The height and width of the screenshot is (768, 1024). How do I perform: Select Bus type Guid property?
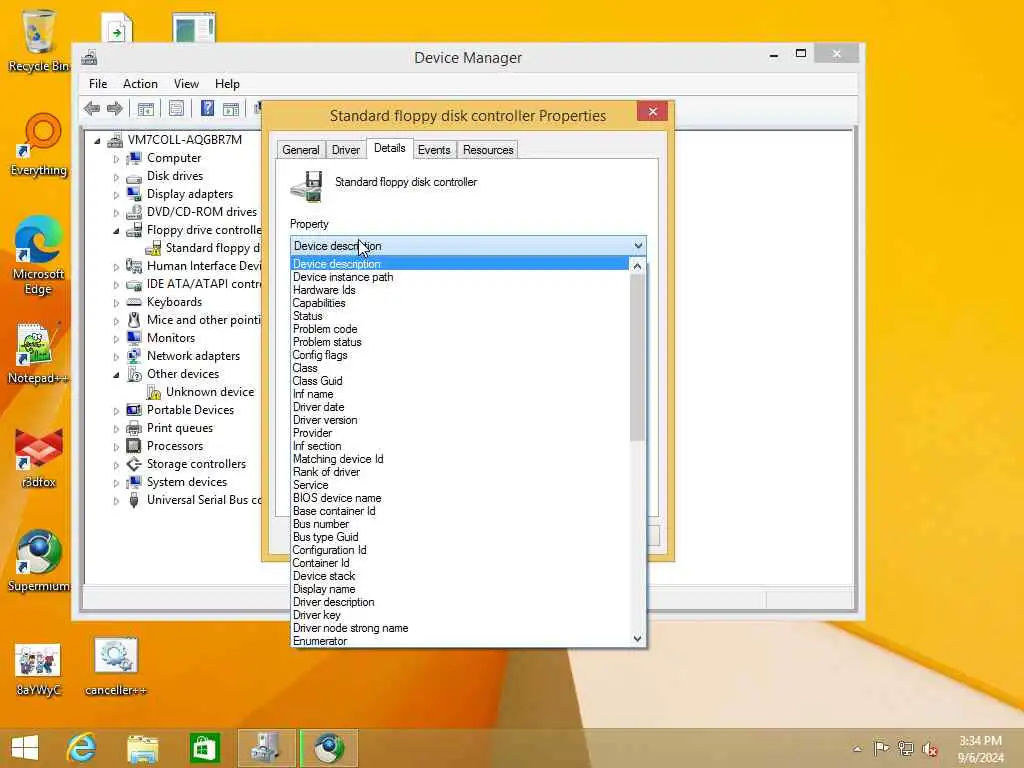click(460, 537)
